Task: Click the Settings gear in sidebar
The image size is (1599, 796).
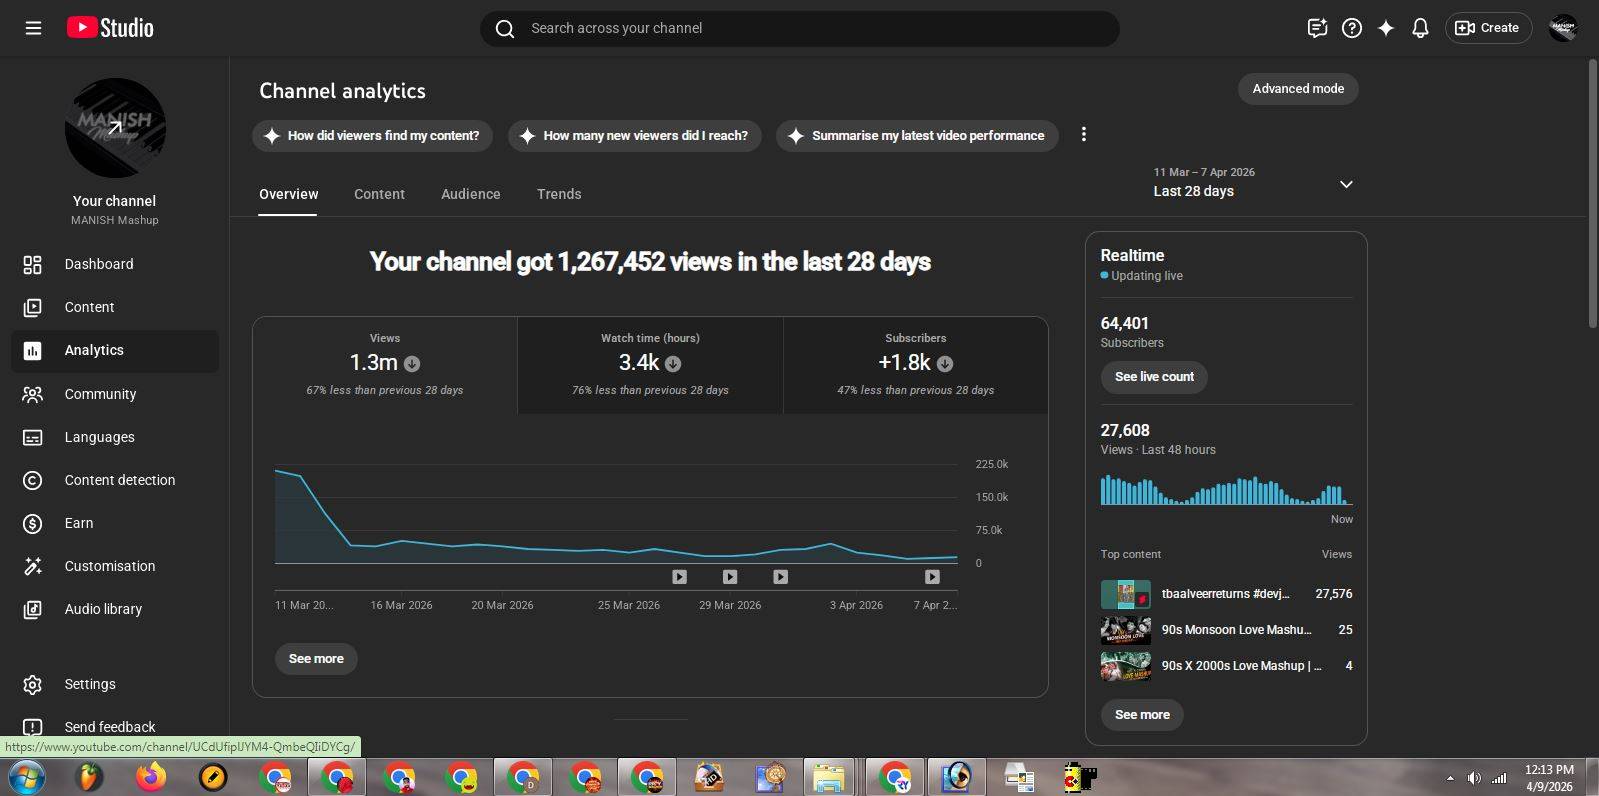Action: (33, 684)
